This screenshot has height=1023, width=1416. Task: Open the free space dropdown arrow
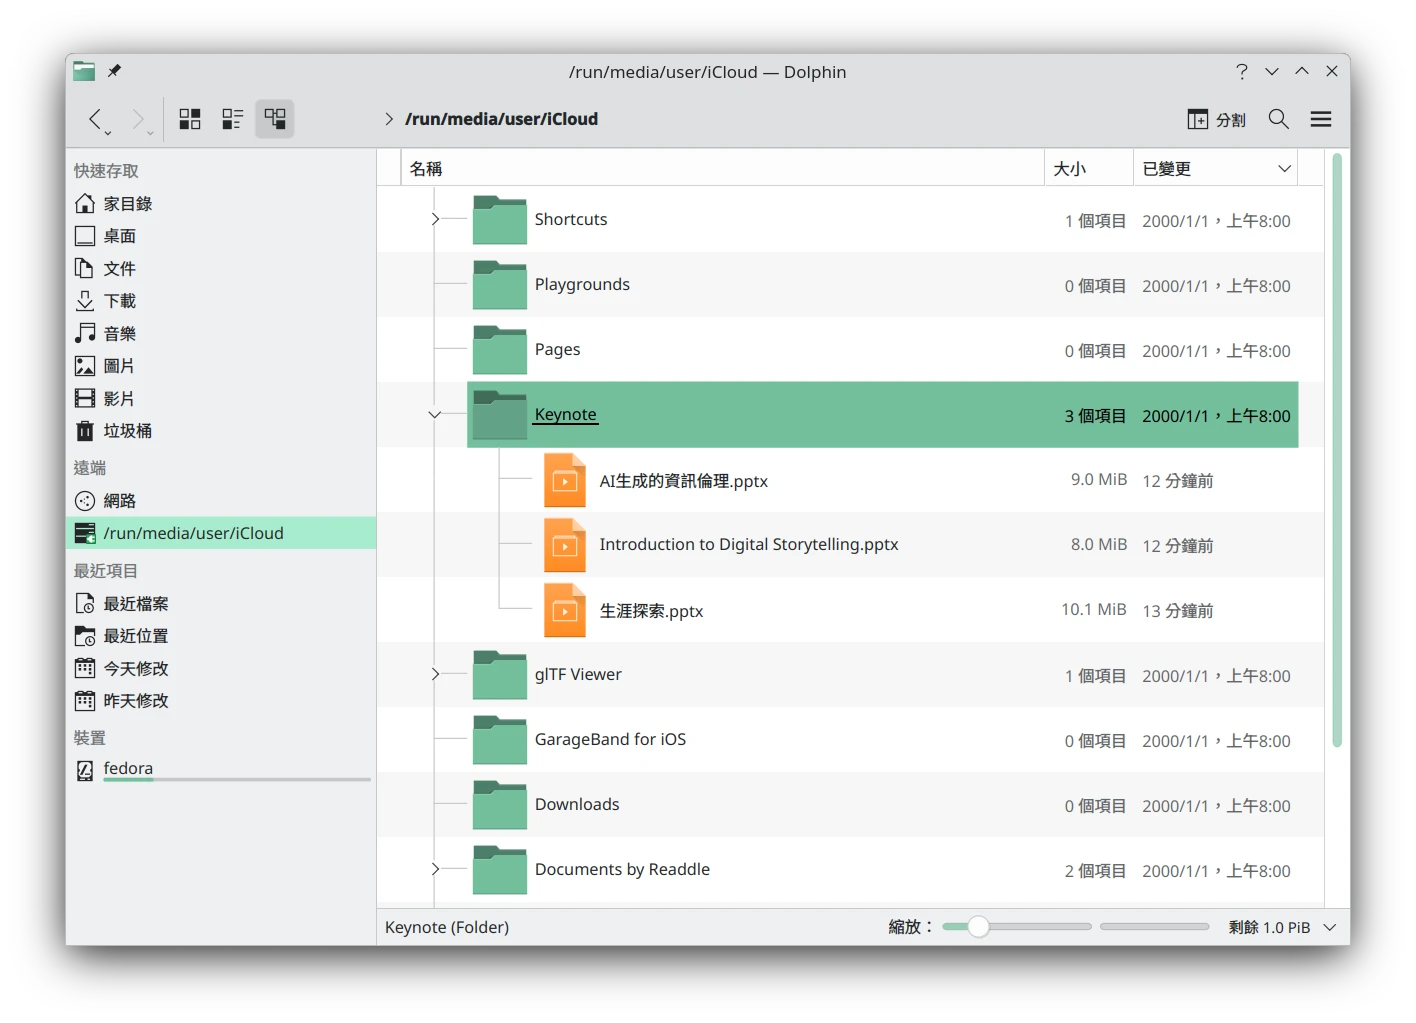click(x=1330, y=928)
